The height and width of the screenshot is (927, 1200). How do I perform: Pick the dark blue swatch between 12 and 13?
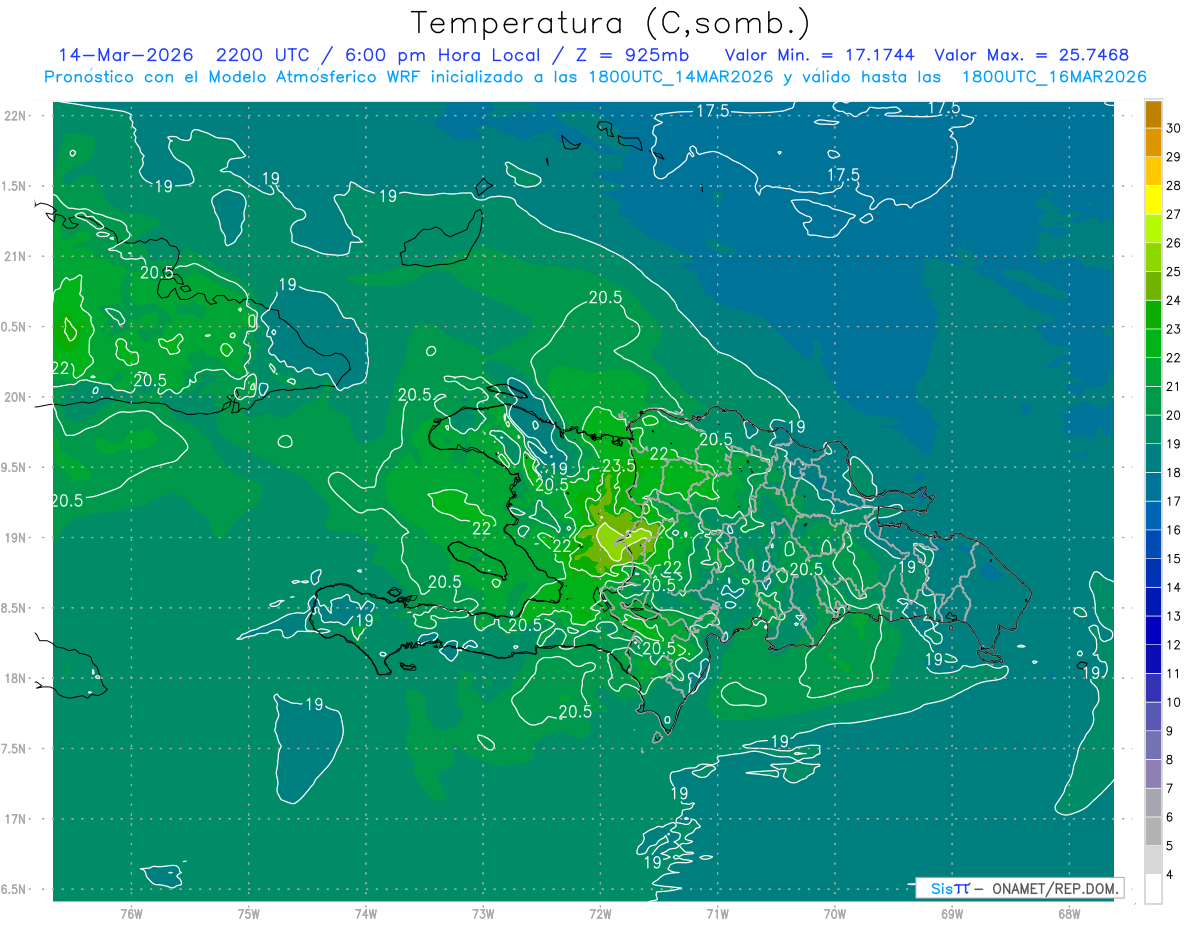[x=1153, y=630]
